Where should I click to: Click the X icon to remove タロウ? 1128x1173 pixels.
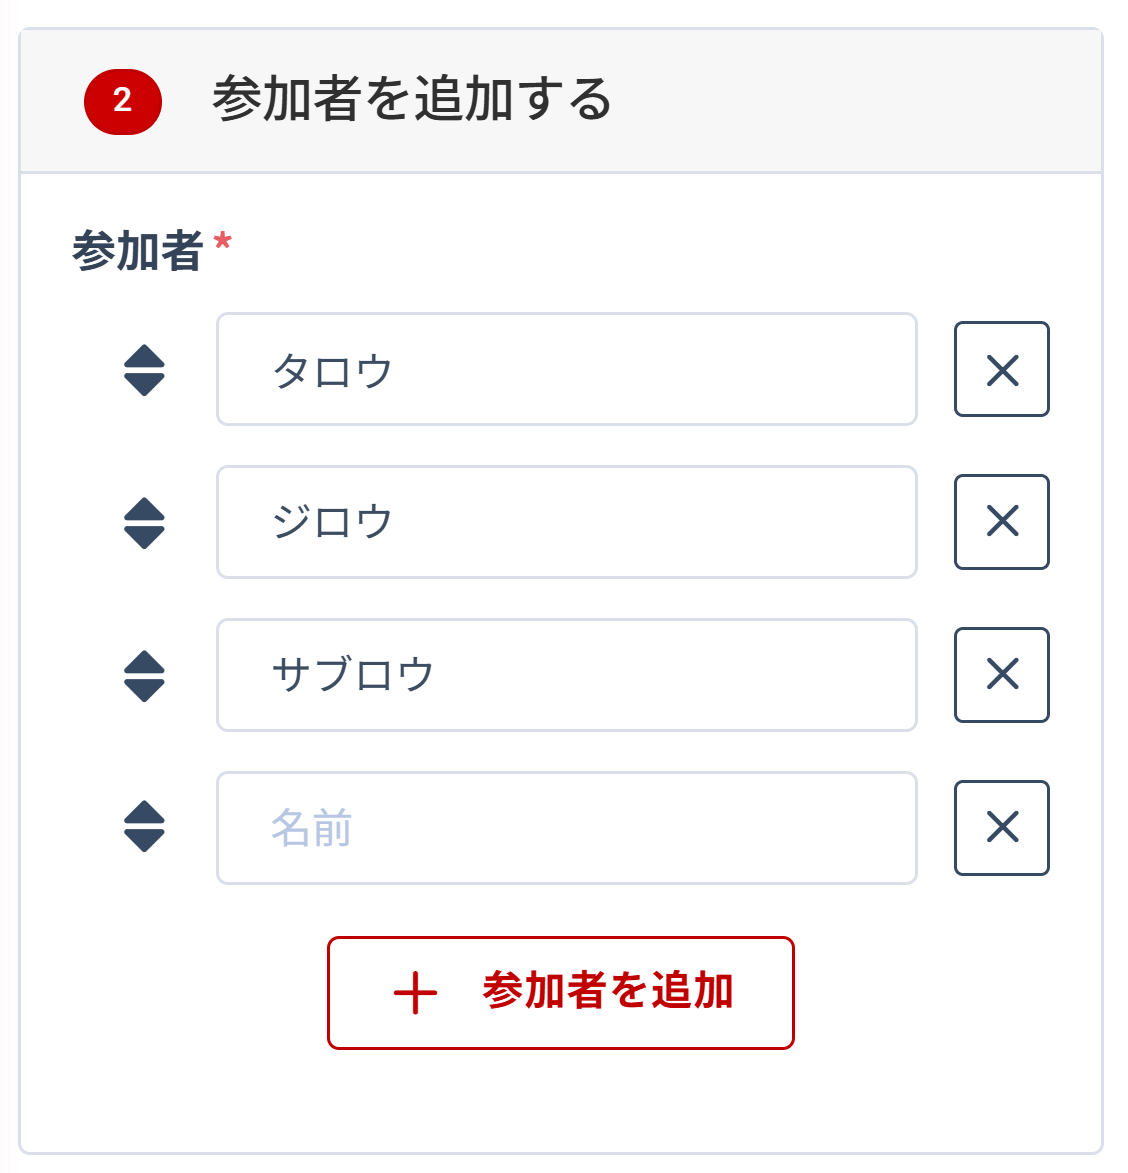point(1001,370)
